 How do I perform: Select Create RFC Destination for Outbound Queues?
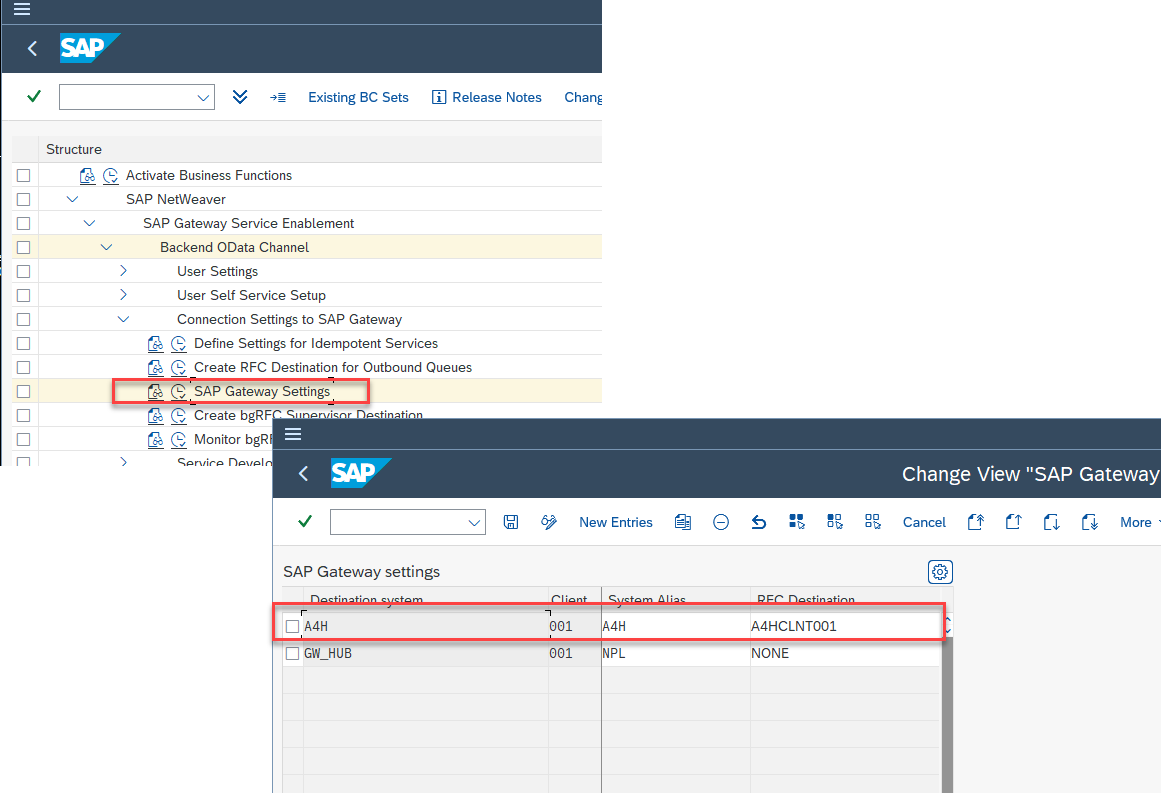click(x=332, y=367)
